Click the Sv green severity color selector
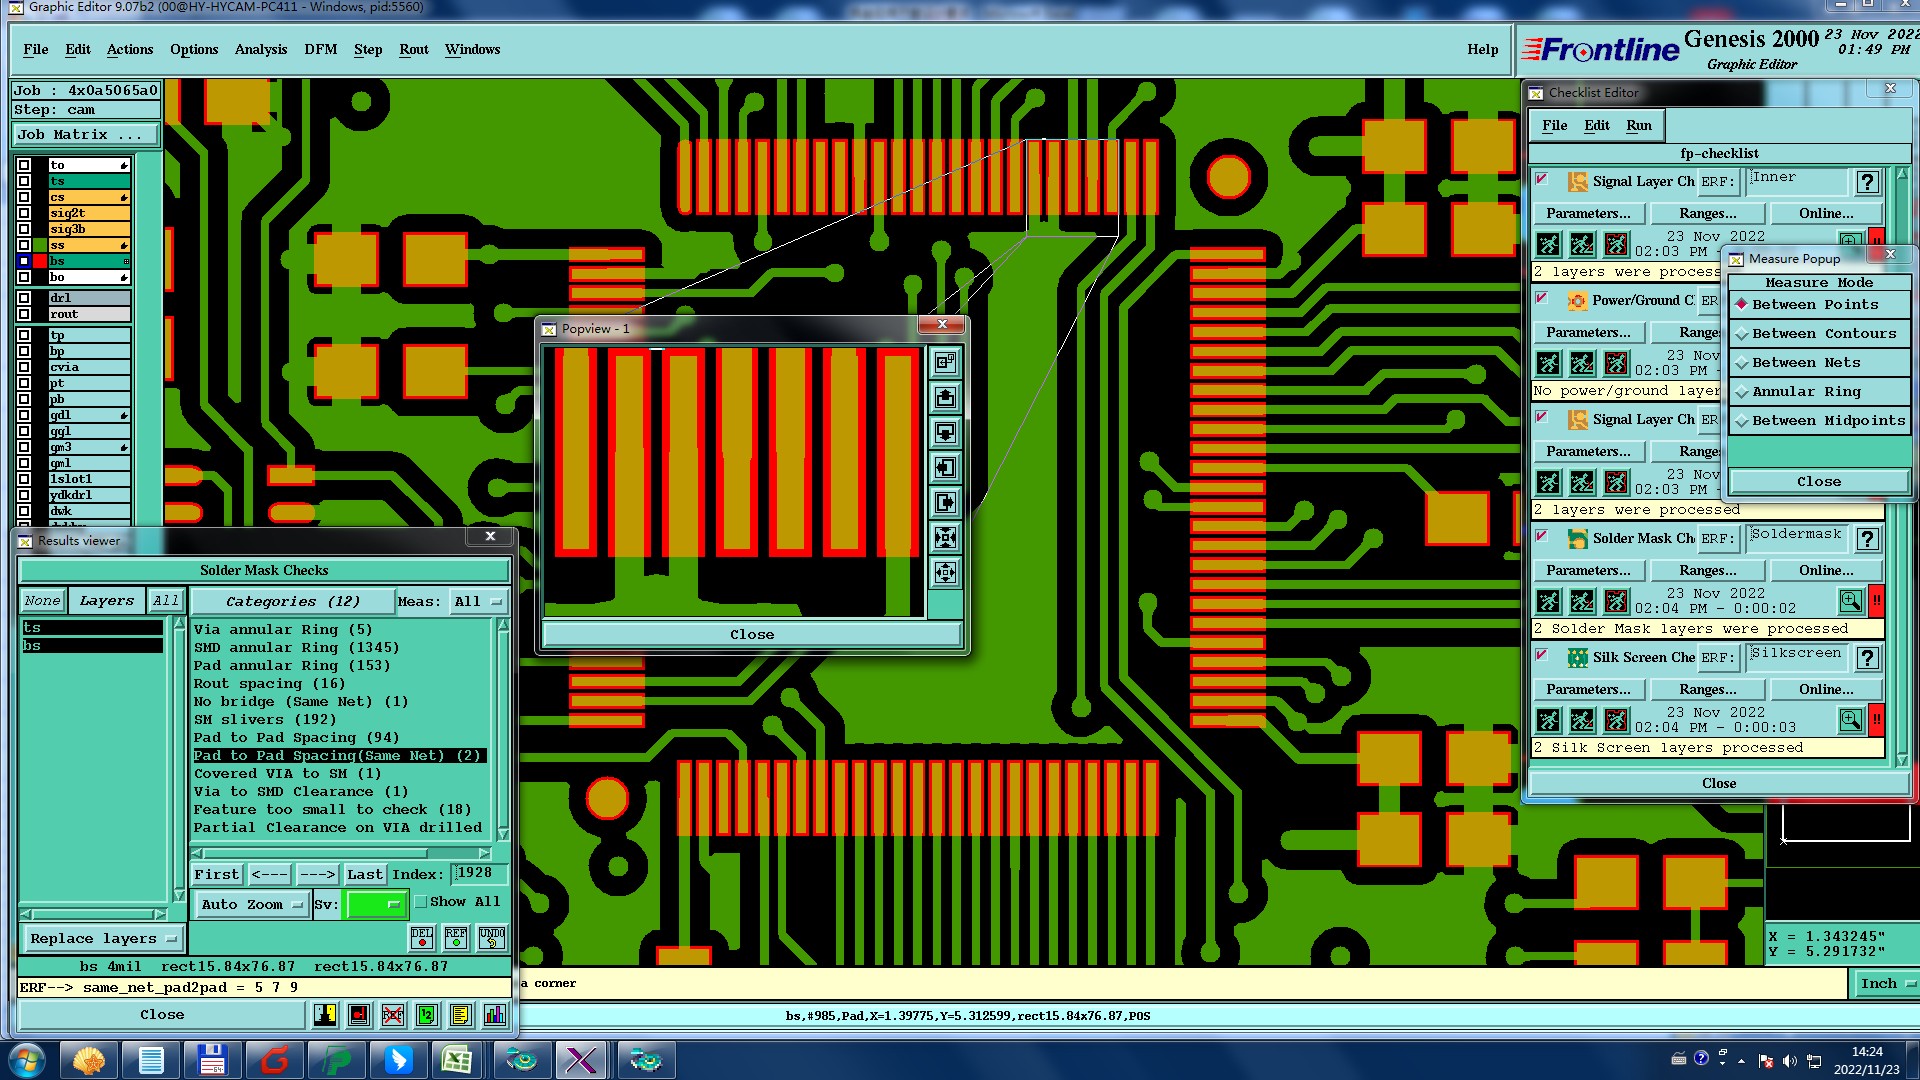Screen dimensions: 1920x1080 (375, 905)
